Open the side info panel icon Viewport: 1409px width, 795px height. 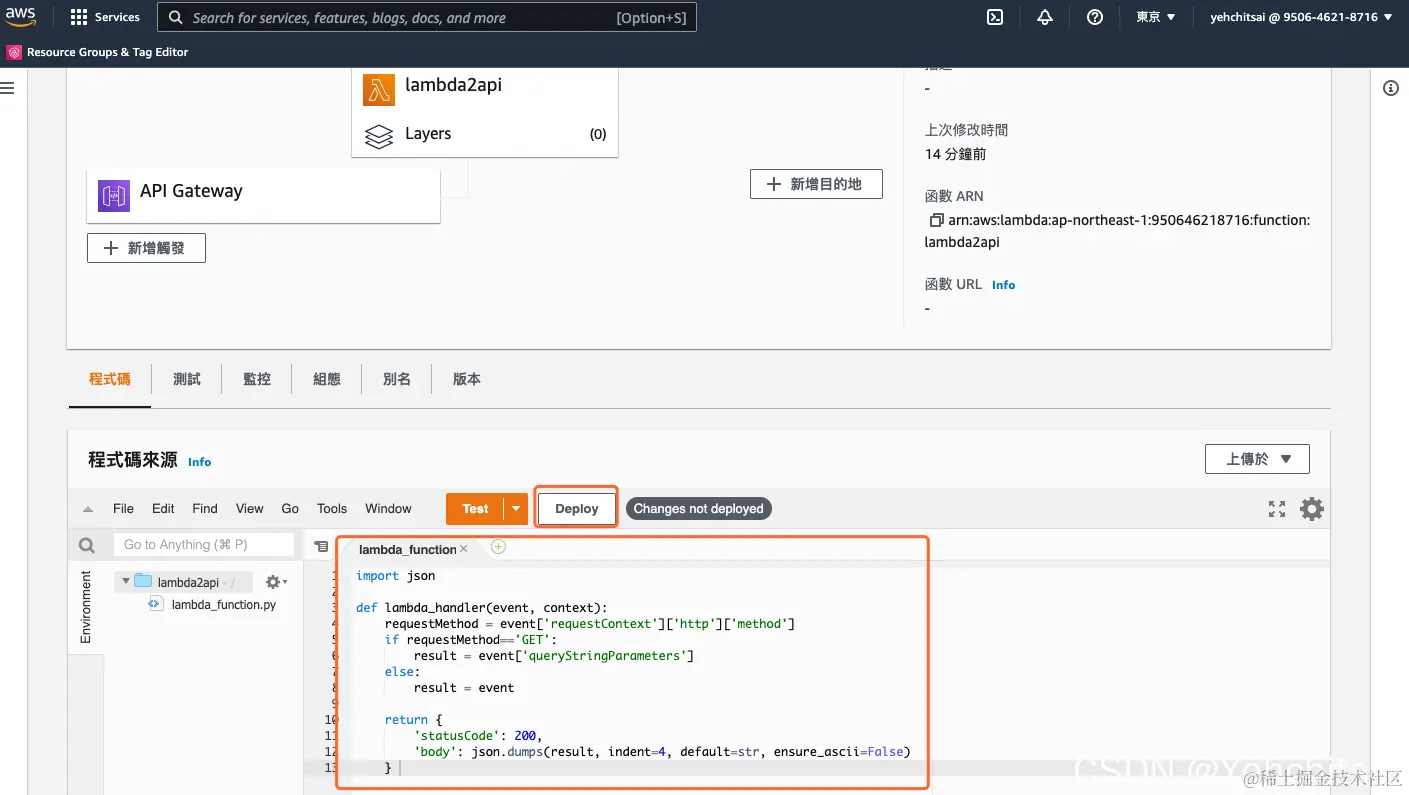(x=1390, y=88)
